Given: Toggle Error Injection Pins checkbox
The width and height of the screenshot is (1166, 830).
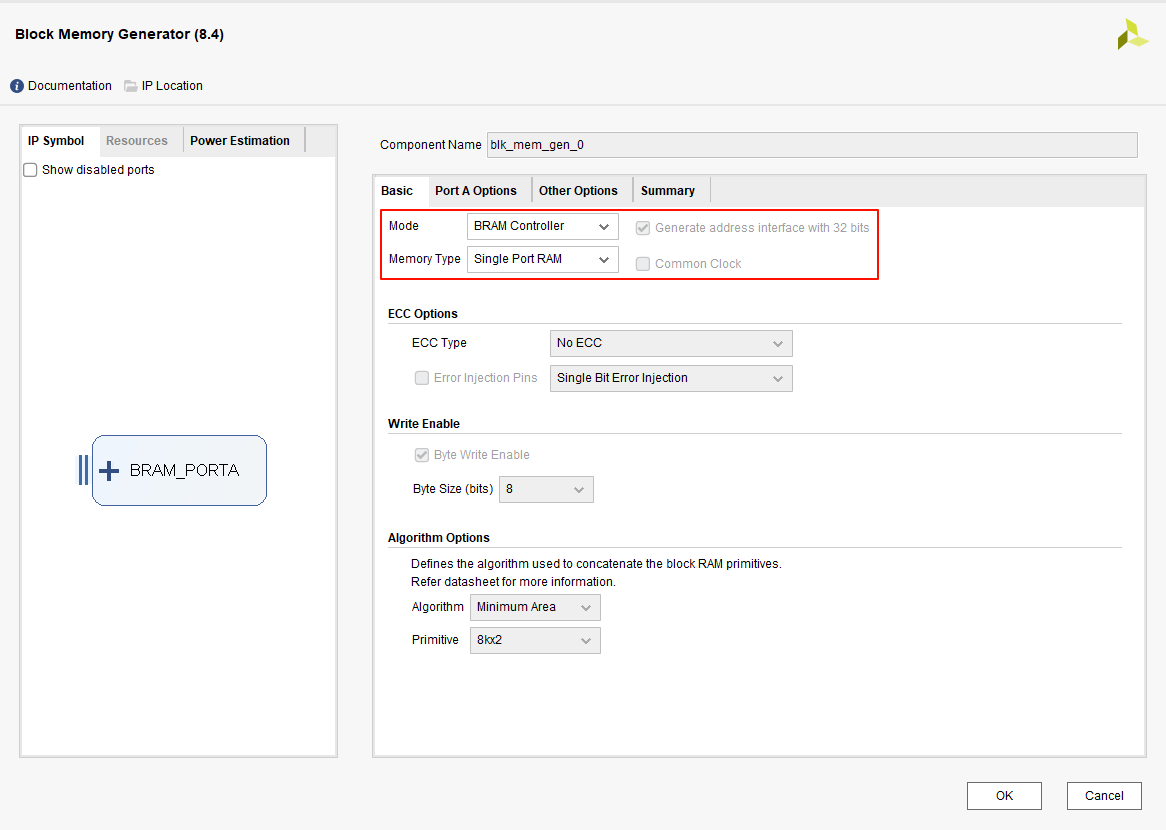Looking at the screenshot, I should pos(422,378).
